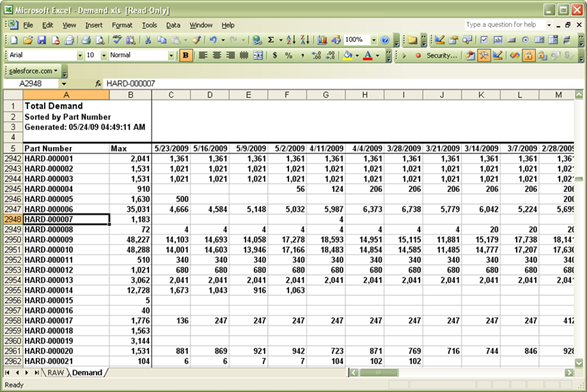Click the AutoSum sigma icon
587x392 pixels.
(271, 40)
